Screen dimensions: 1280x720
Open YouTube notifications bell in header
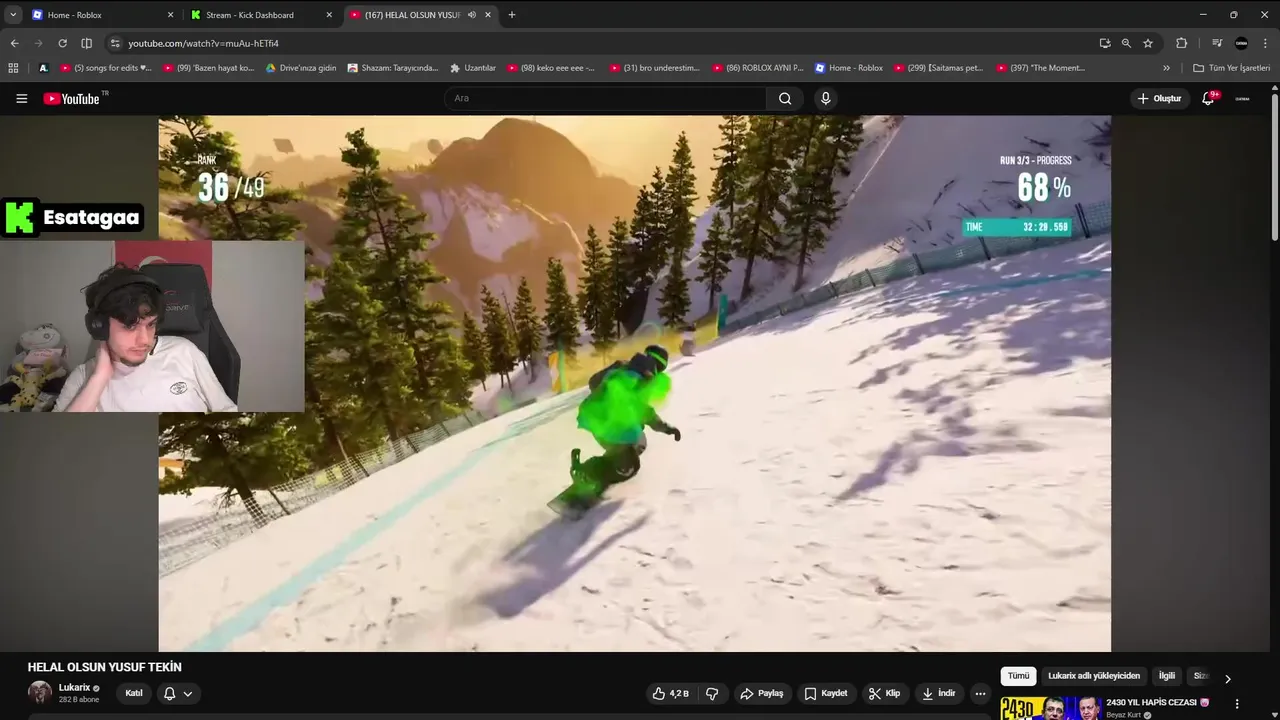1208,98
